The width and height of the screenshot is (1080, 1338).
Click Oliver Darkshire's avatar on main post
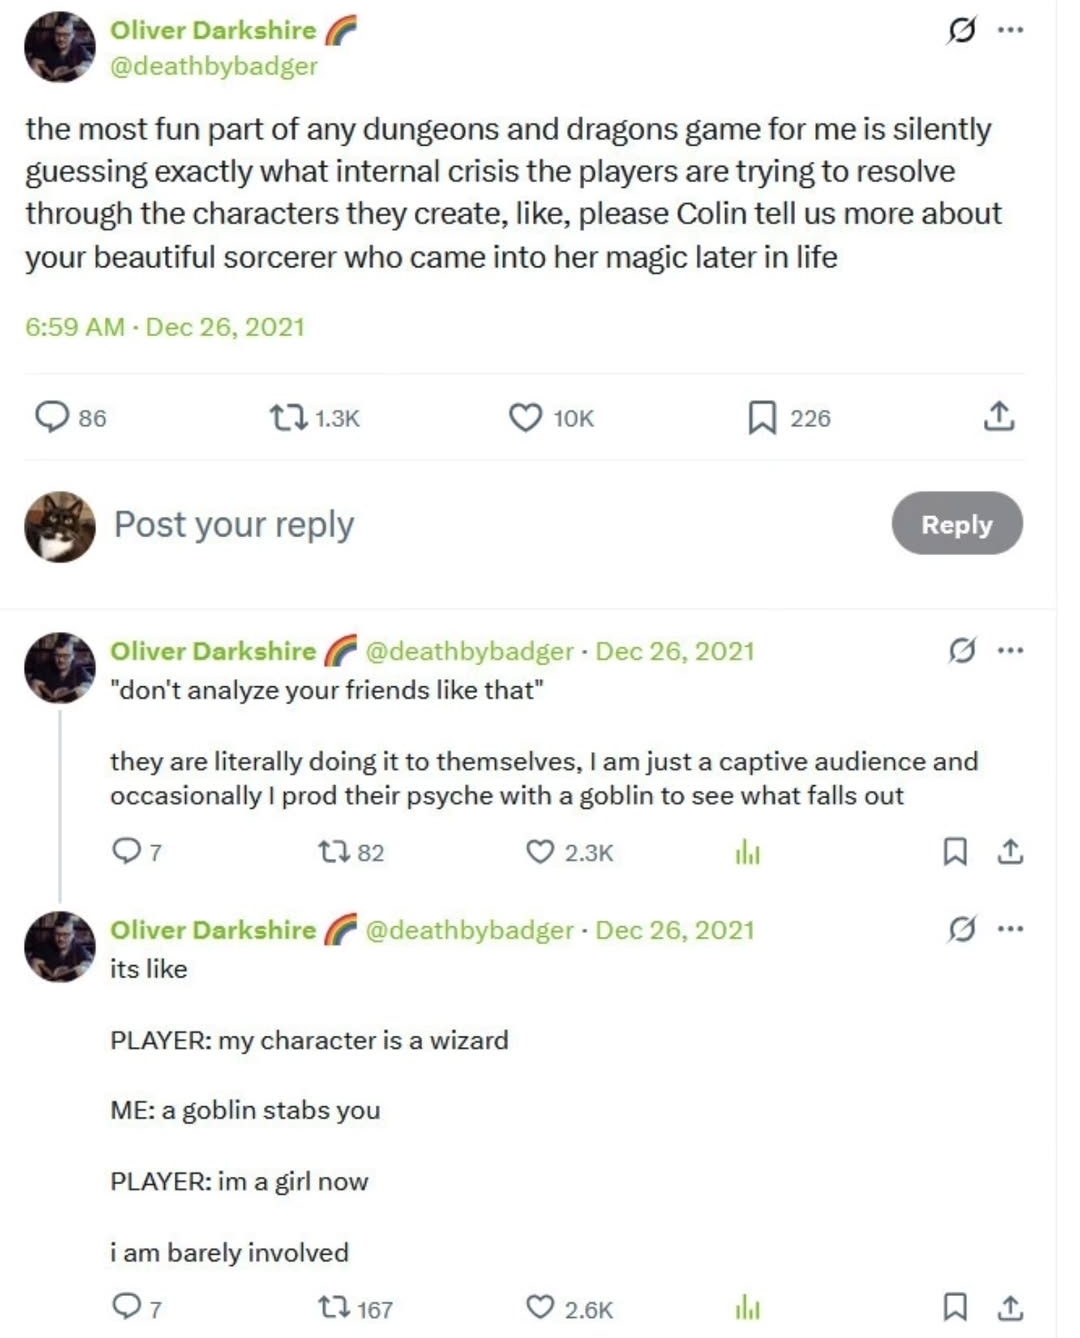coord(60,47)
